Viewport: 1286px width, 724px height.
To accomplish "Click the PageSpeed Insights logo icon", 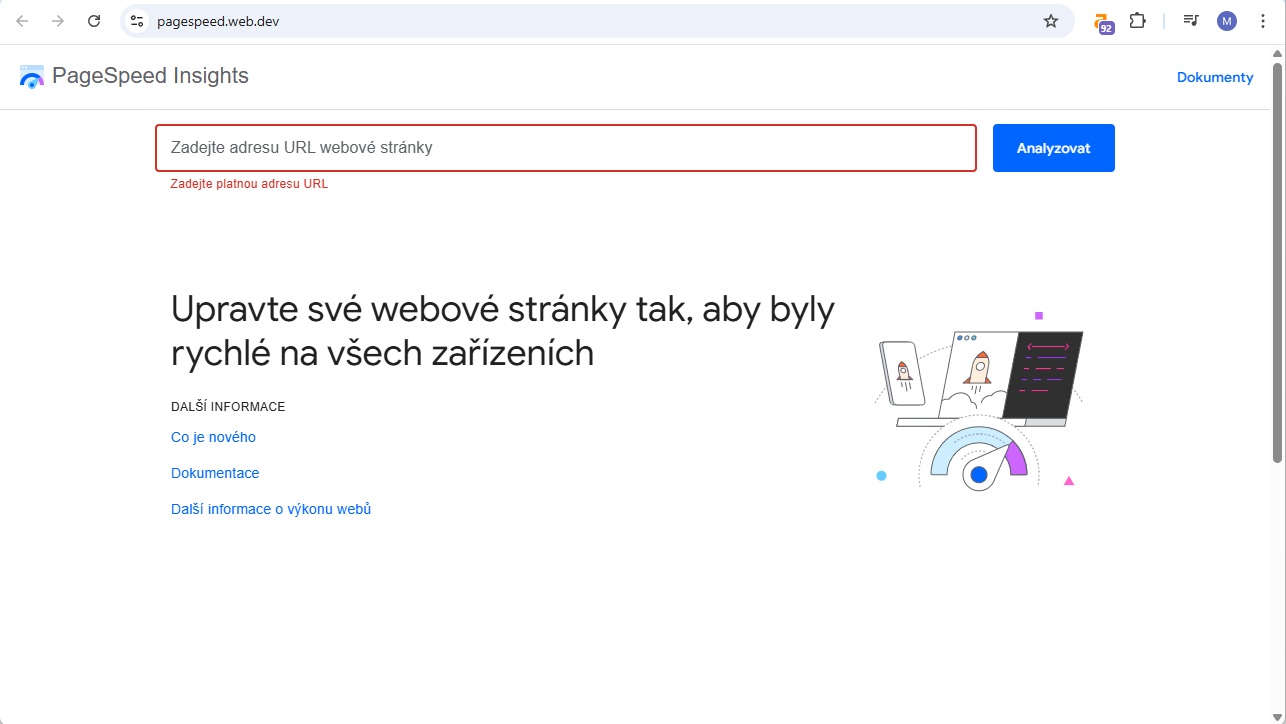I will pos(32,77).
